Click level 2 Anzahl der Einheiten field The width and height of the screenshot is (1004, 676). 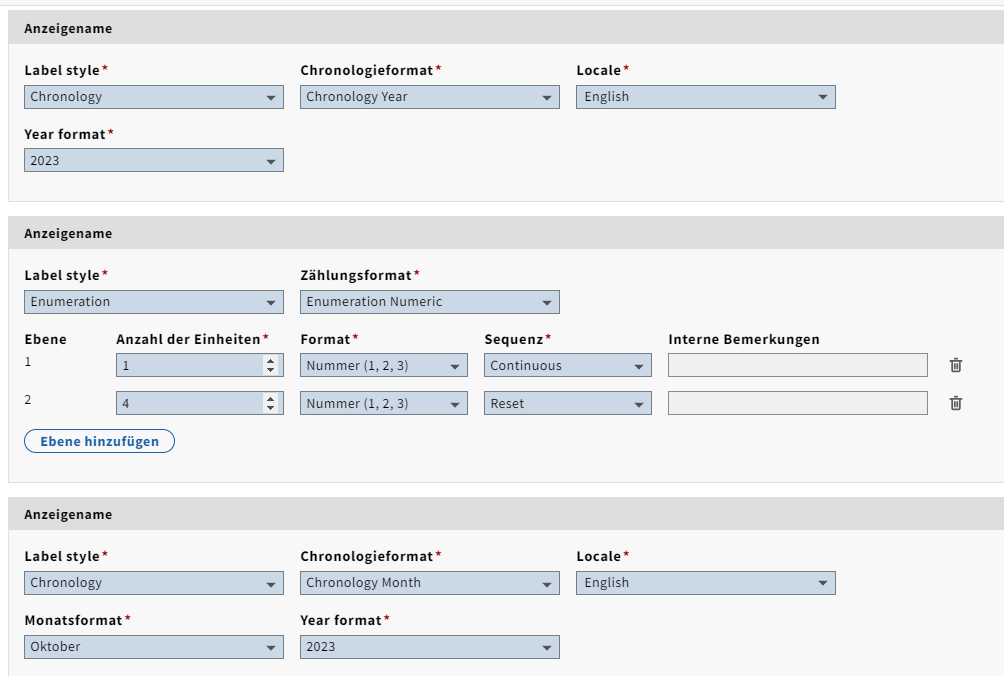click(189, 404)
